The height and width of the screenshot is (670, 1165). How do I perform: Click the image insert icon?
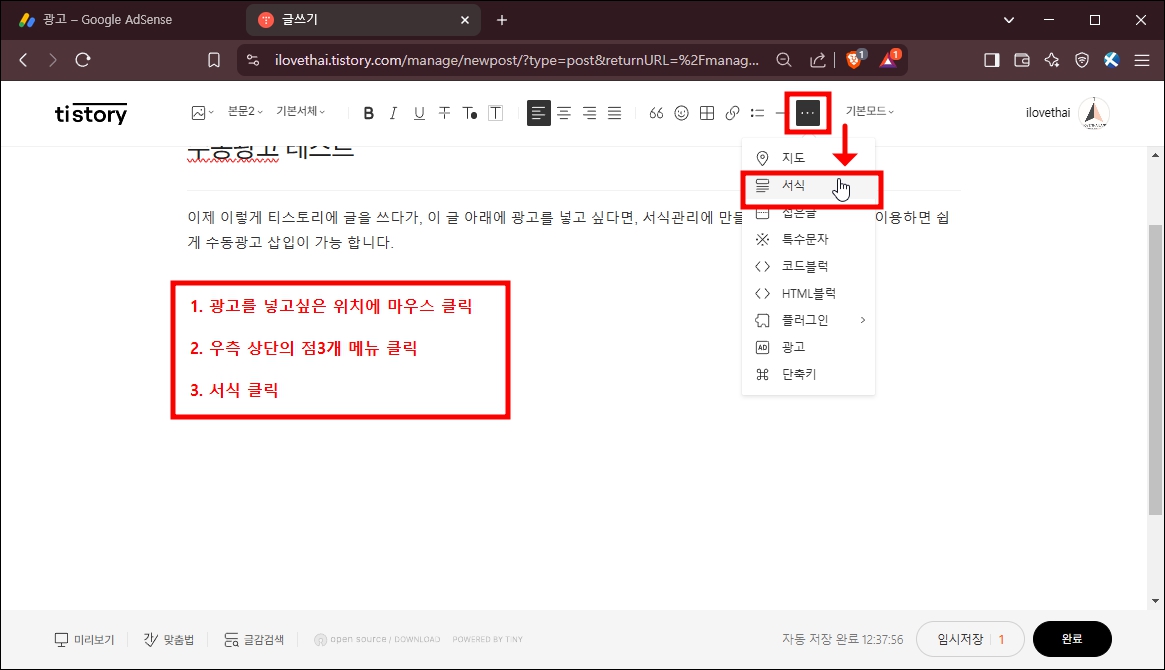point(197,113)
